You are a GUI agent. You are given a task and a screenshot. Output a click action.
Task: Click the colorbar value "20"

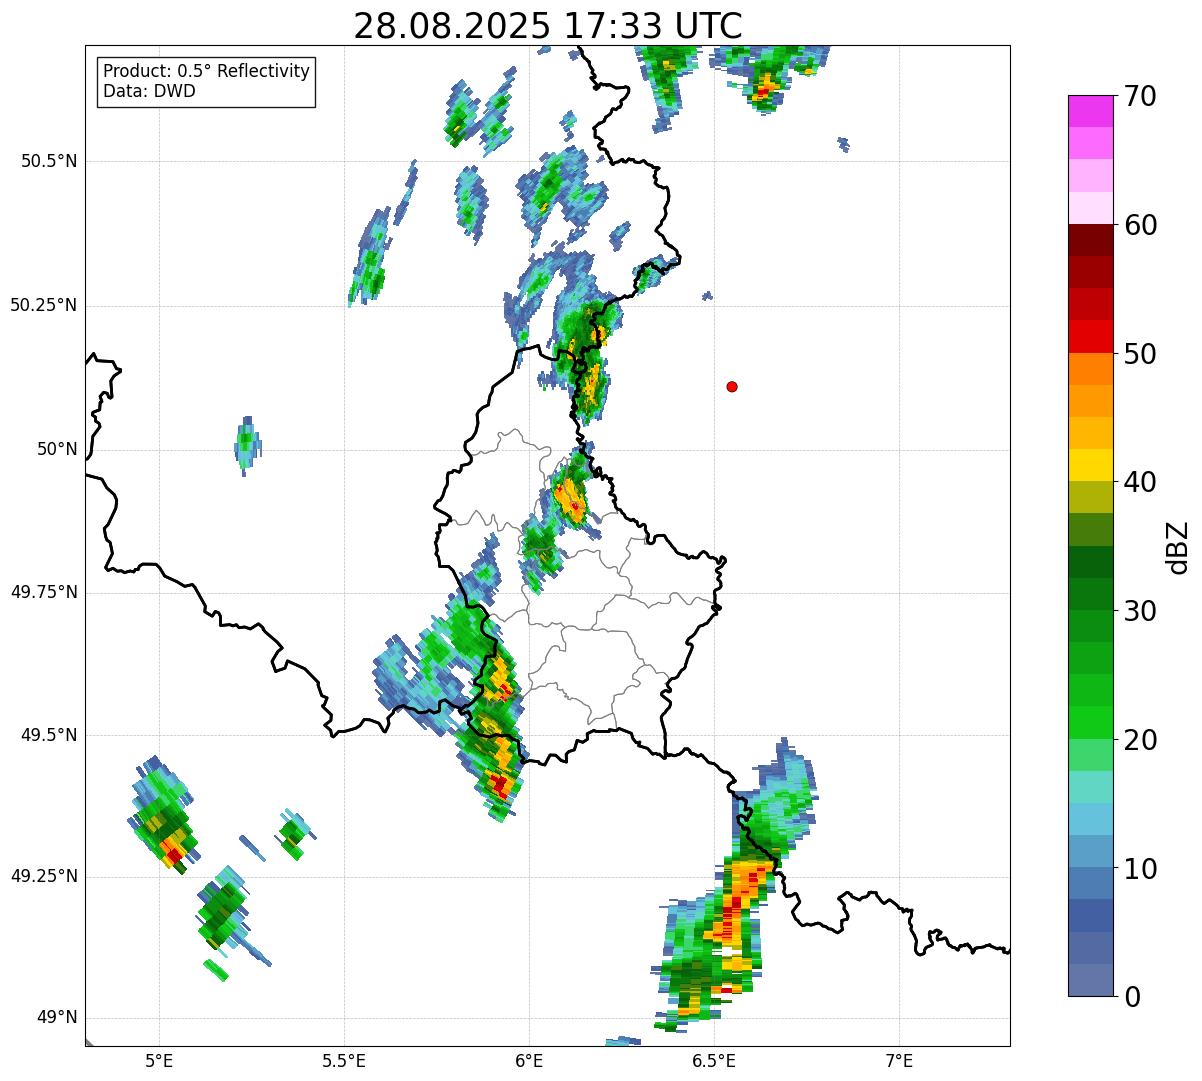click(x=1140, y=740)
